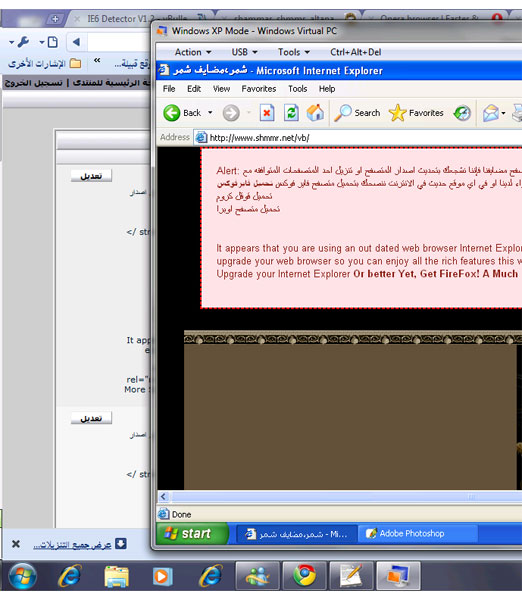The height and width of the screenshot is (600, 522).
Task: Open the Mail icon dropdown arrow
Action: [x=503, y=113]
